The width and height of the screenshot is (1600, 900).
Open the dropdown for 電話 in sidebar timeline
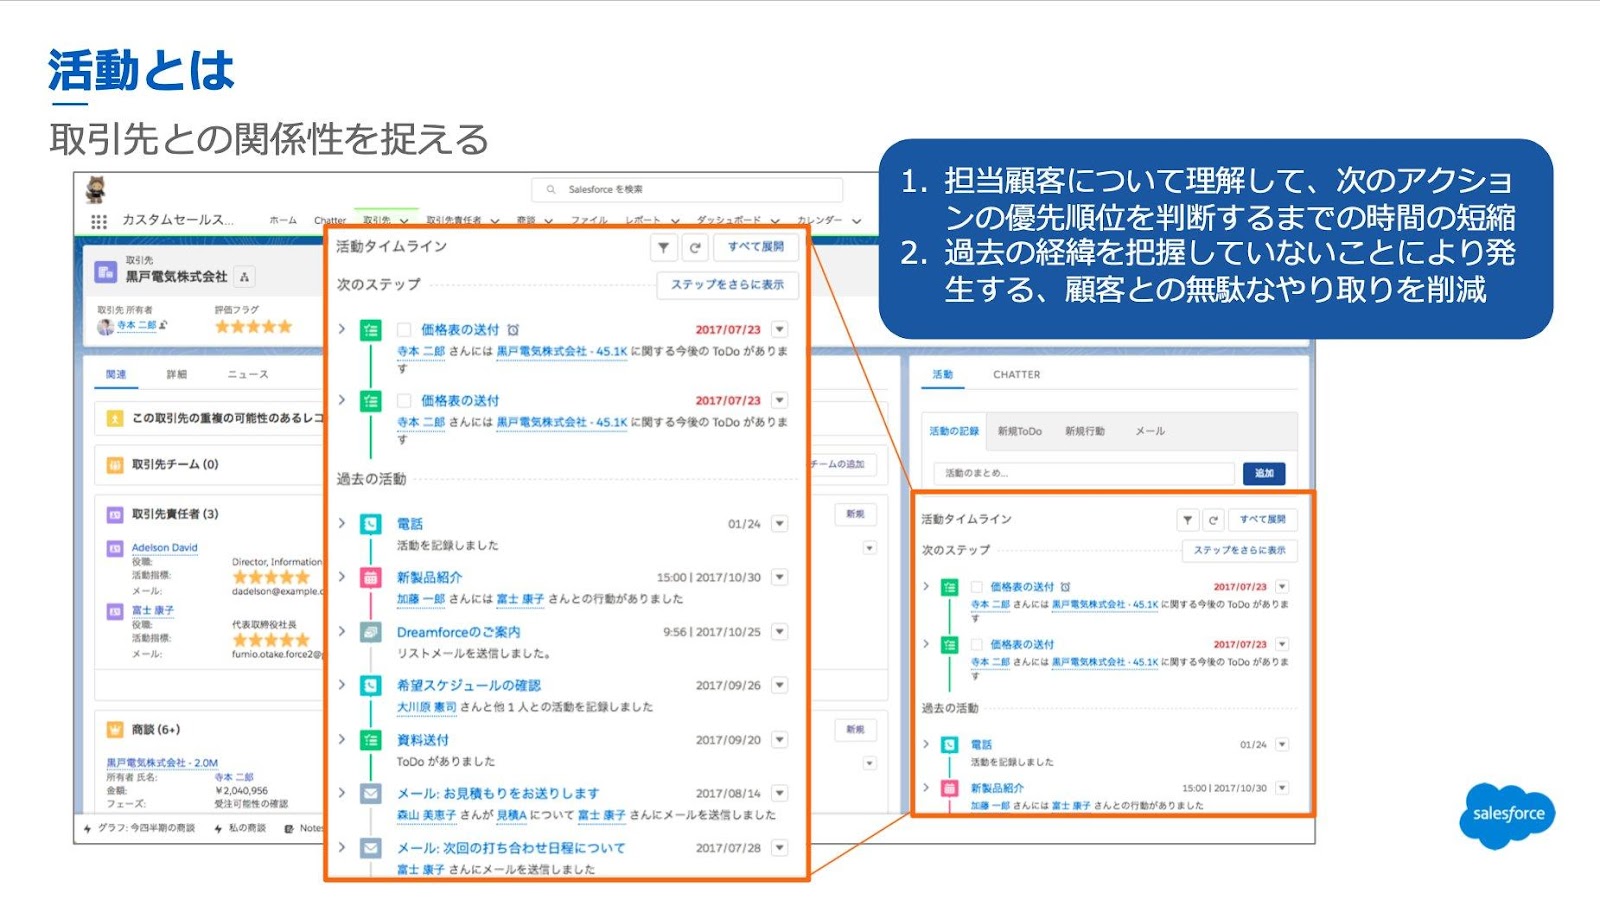pyautogui.click(x=1282, y=745)
